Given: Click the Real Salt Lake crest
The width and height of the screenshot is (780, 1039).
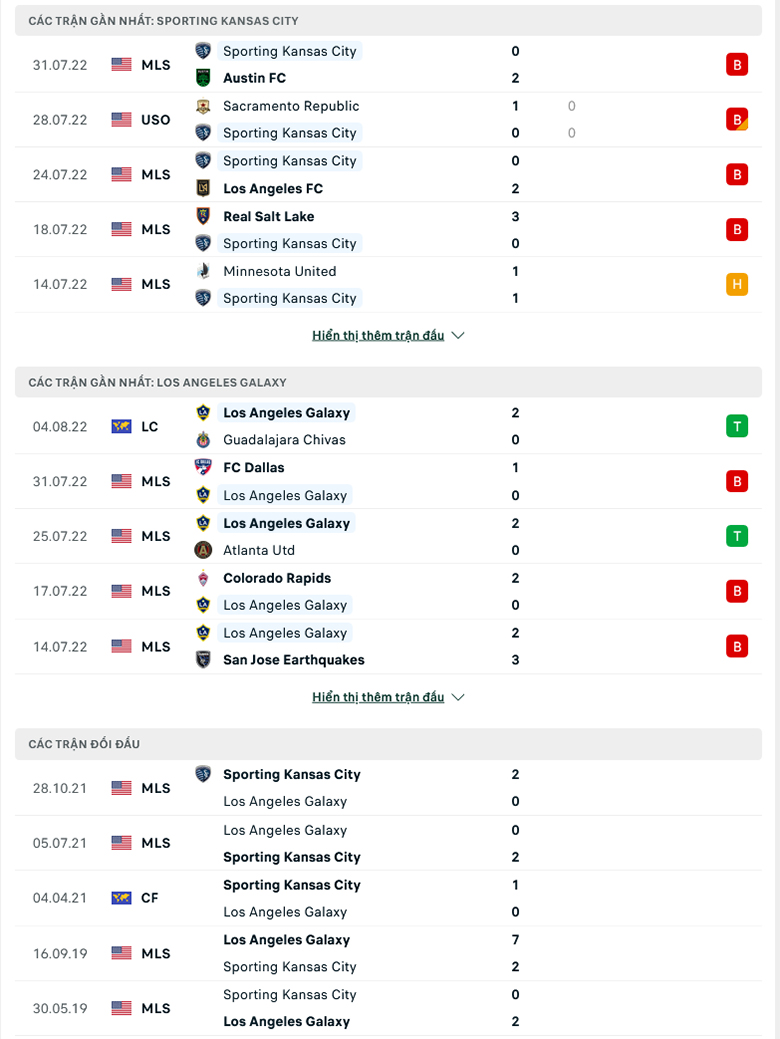Looking at the screenshot, I should click(203, 216).
